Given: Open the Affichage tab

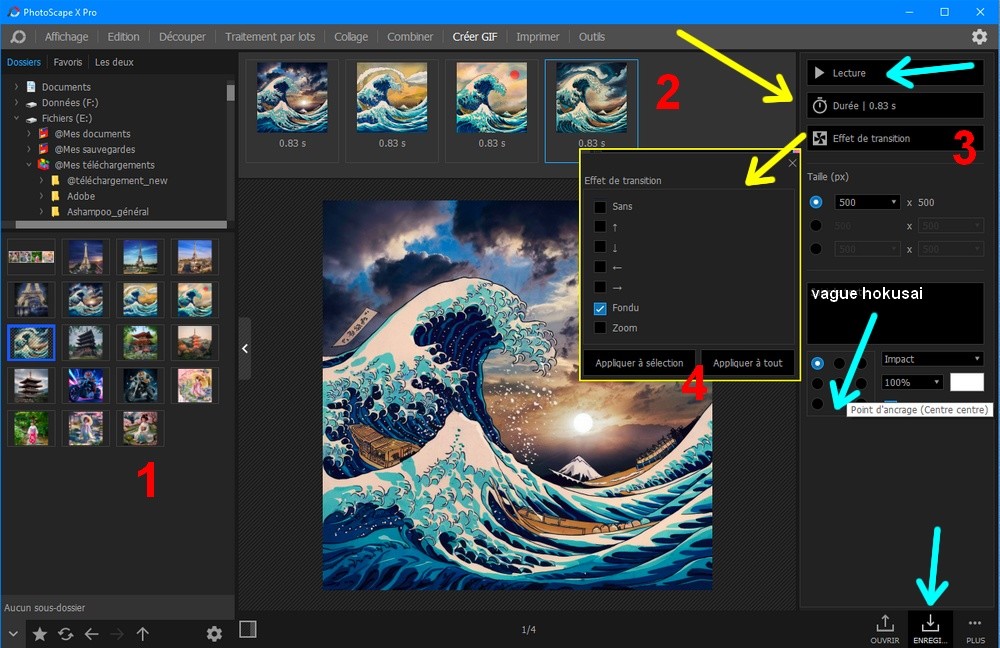Looking at the screenshot, I should [x=66, y=36].
